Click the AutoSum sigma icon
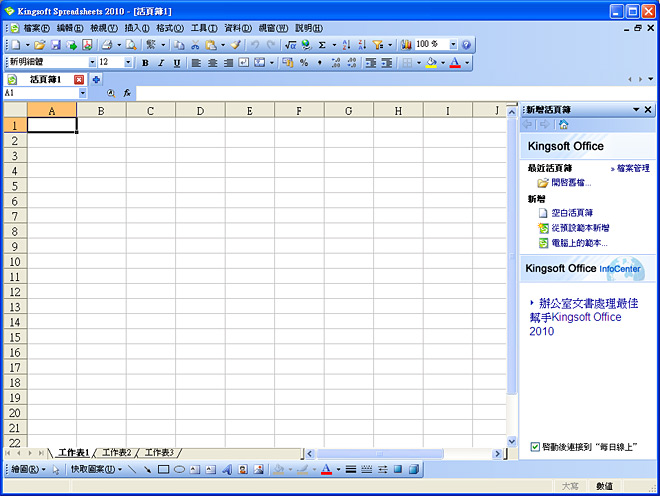The width and height of the screenshot is (660, 496). click(x=322, y=45)
